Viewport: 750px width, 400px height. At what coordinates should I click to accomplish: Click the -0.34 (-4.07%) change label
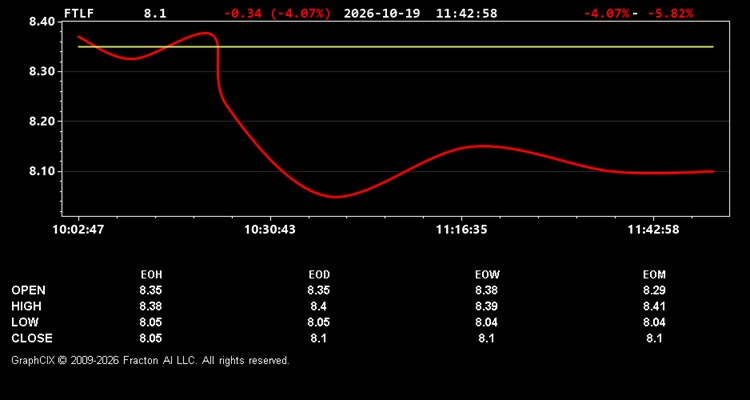tap(277, 13)
